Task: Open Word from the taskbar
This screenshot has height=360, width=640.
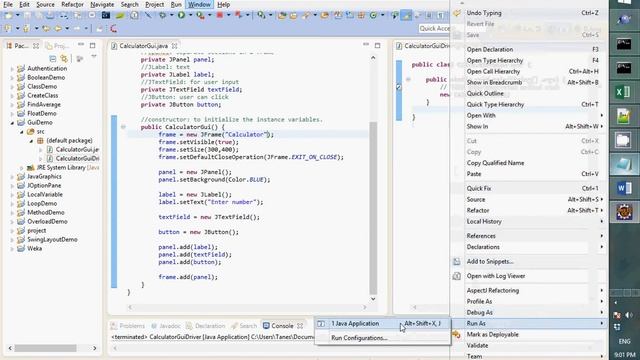Action: tap(624, 188)
